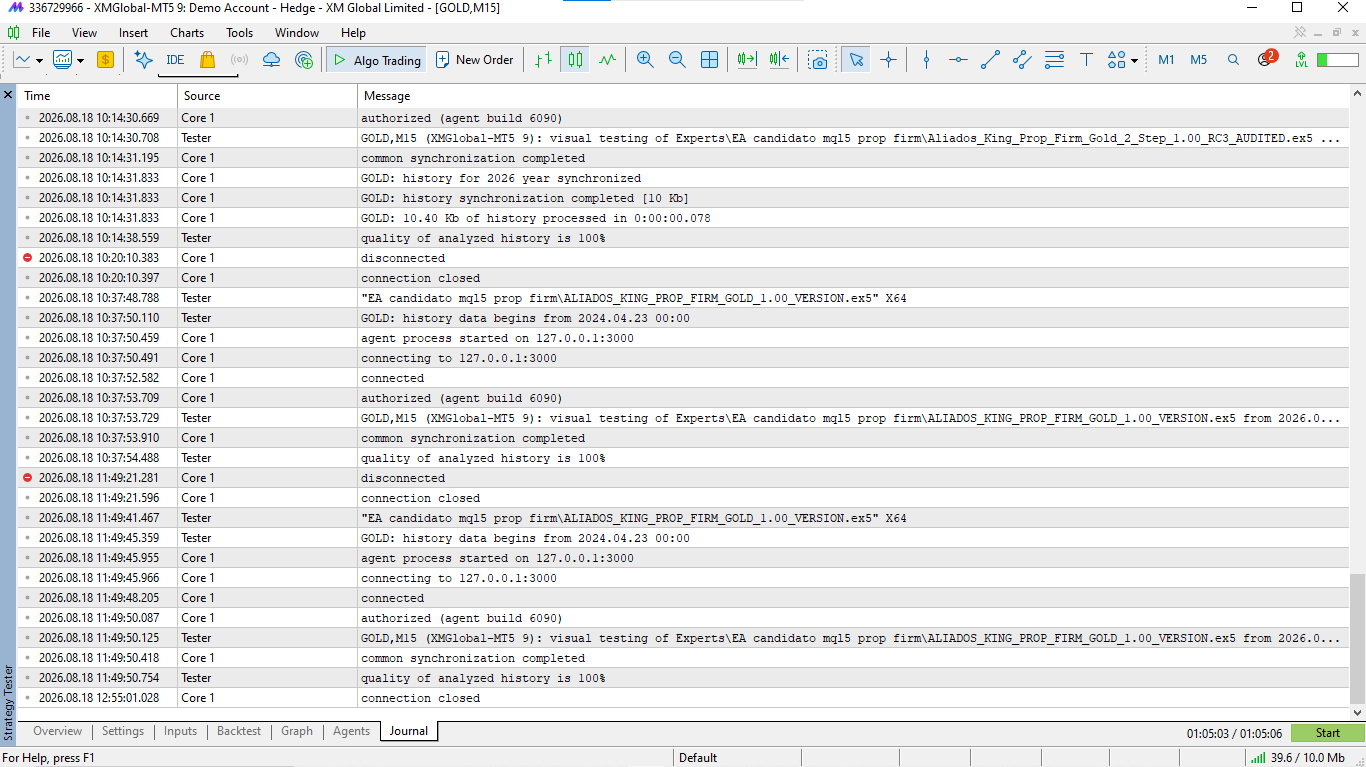Select the 12:55:01.028 connection closed row

click(683, 698)
